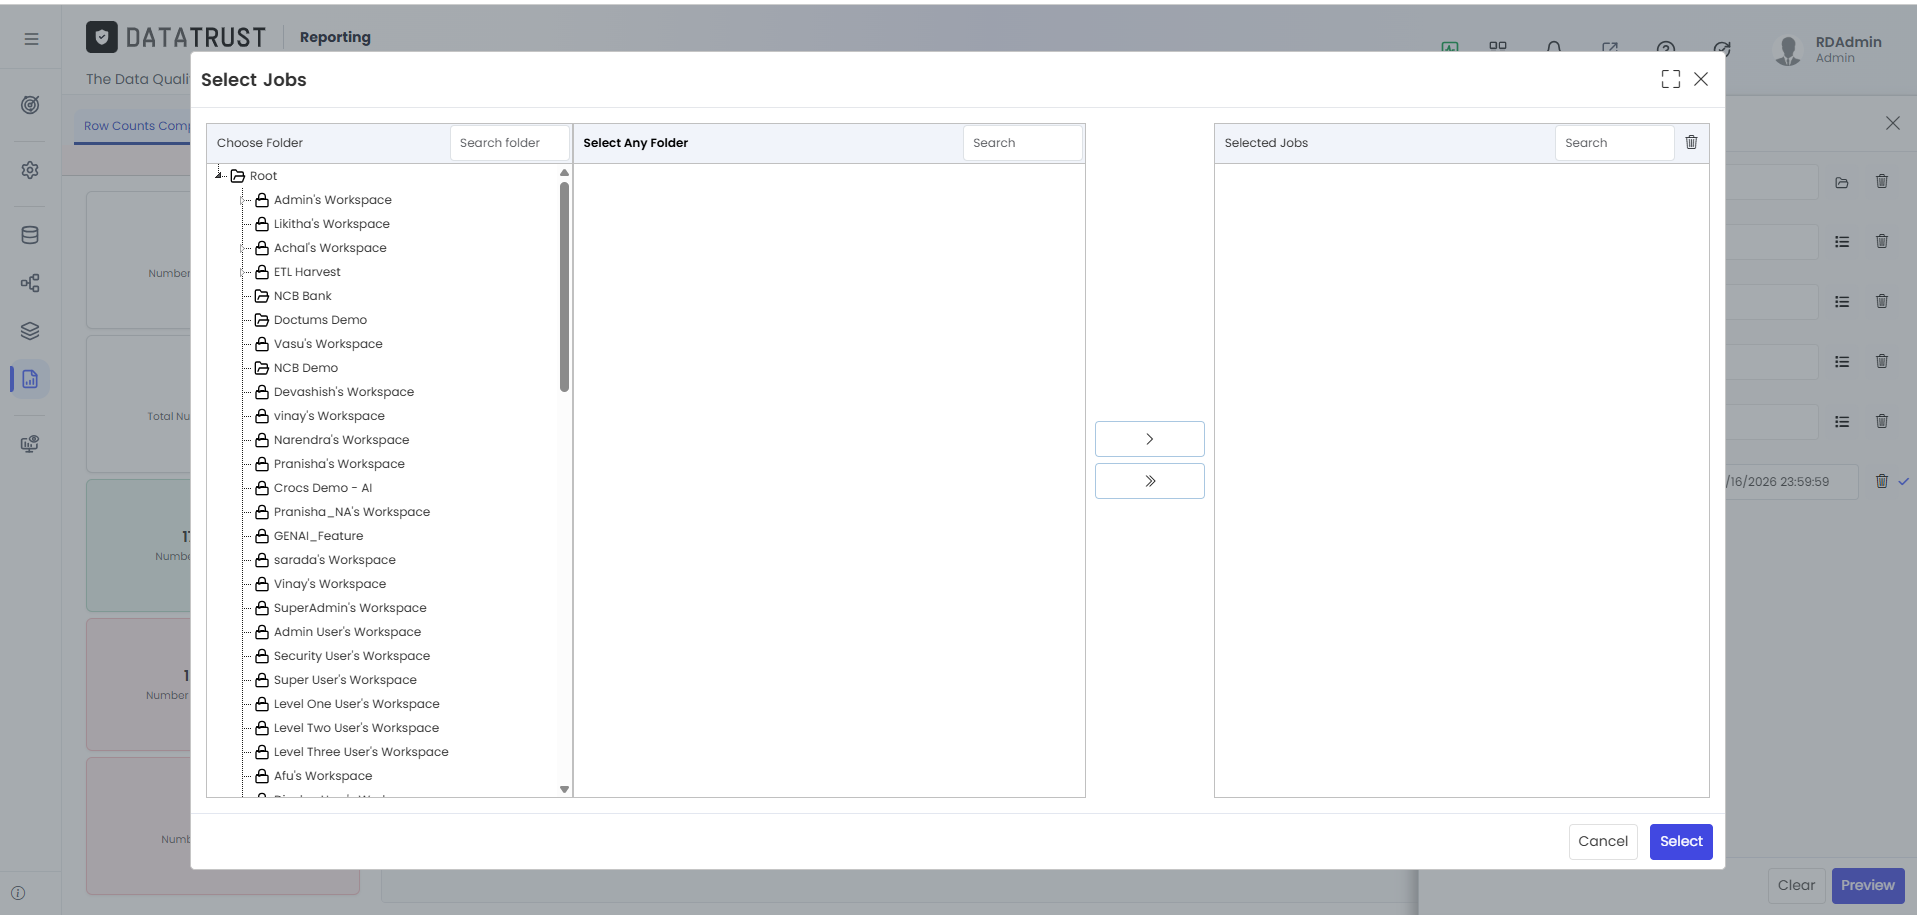Click the Search folder input field
The width and height of the screenshot is (1917, 915).
pos(510,143)
